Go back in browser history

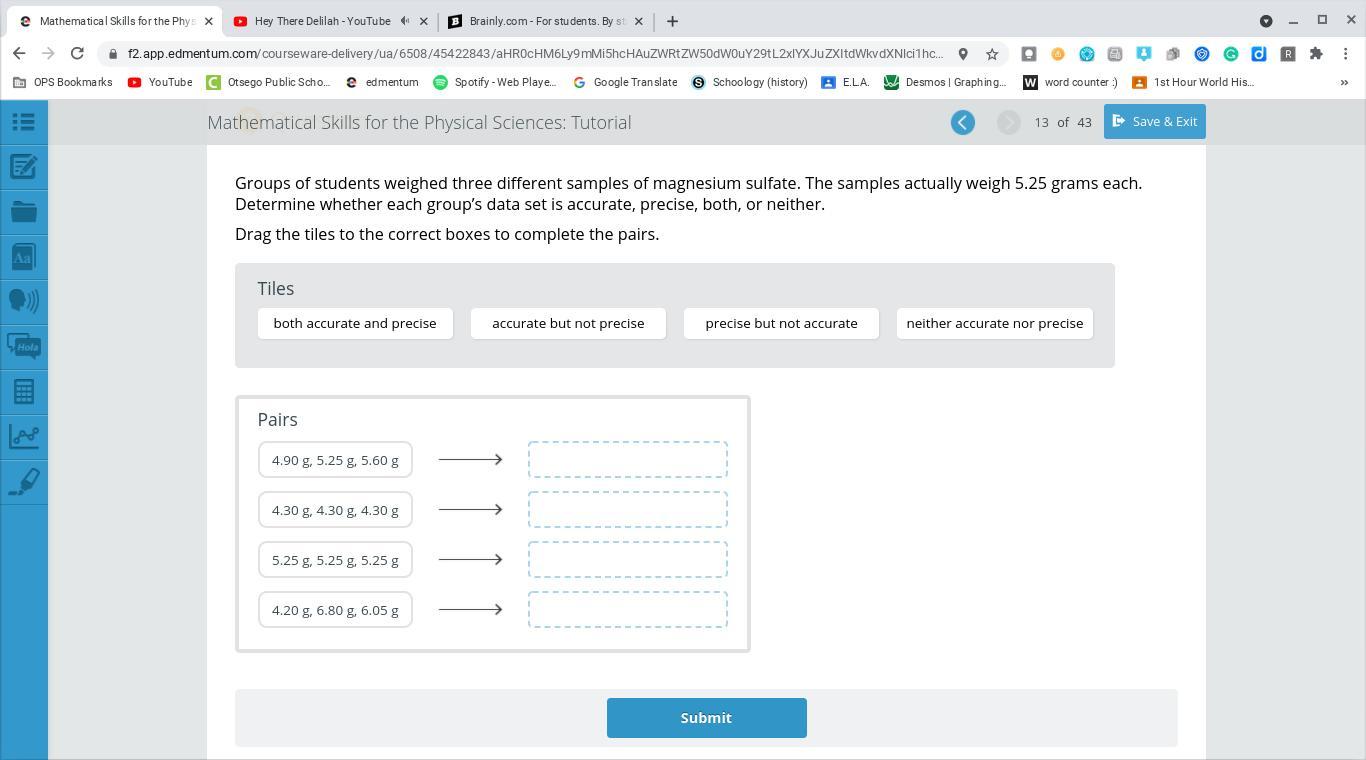19,53
